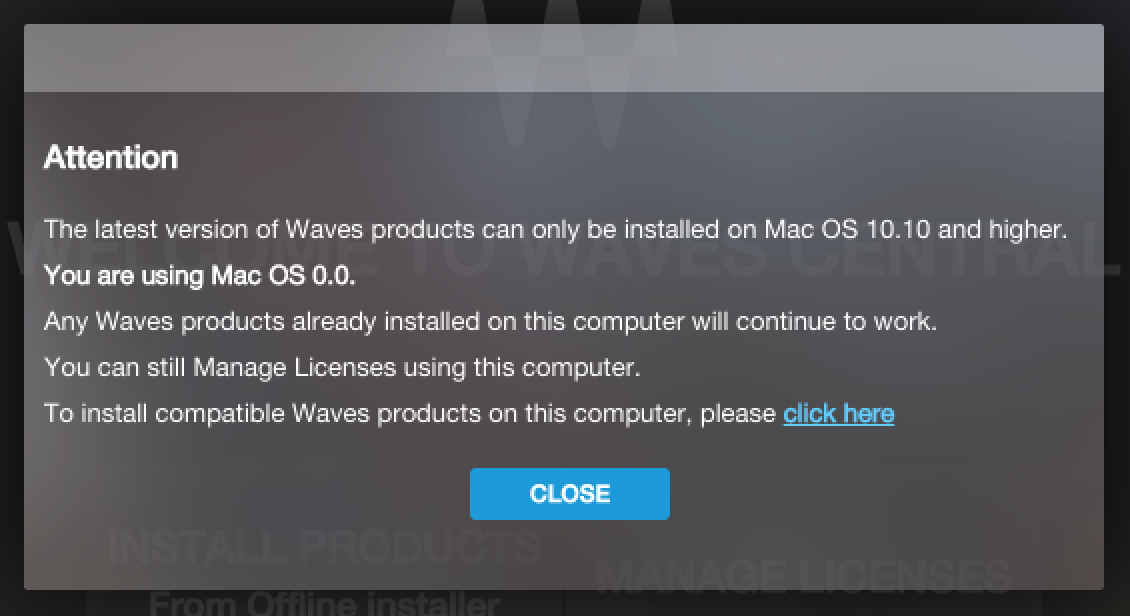Click the Mac OS 10.10 requirement sentence

coord(555,229)
